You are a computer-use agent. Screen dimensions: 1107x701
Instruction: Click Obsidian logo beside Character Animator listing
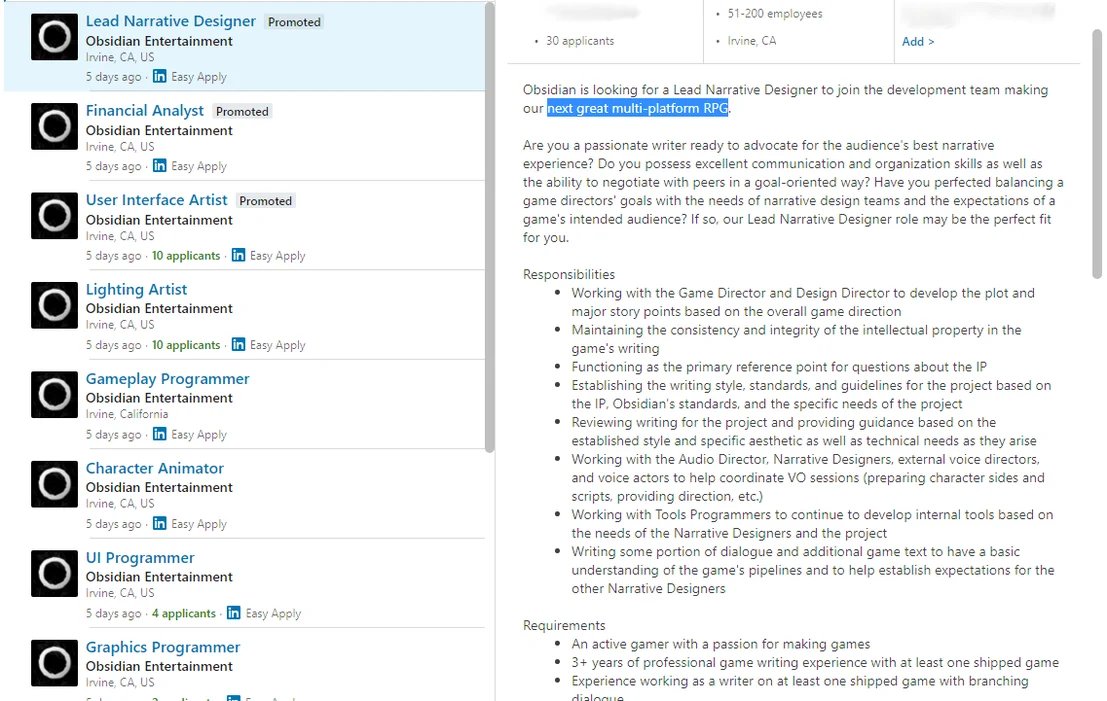pos(54,484)
